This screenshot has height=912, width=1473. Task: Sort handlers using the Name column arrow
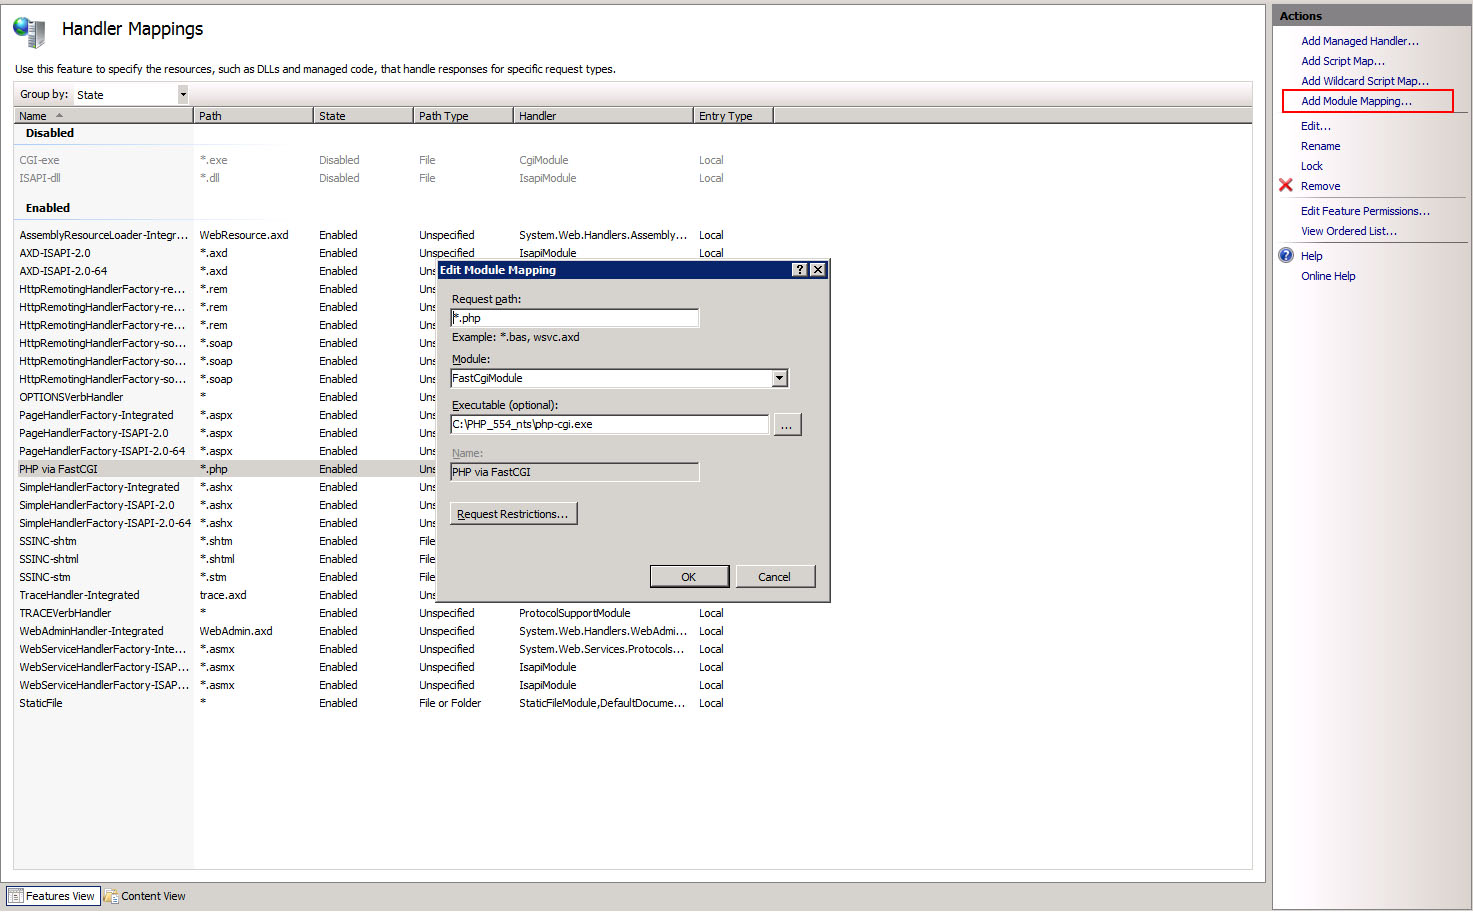[x=57, y=115]
